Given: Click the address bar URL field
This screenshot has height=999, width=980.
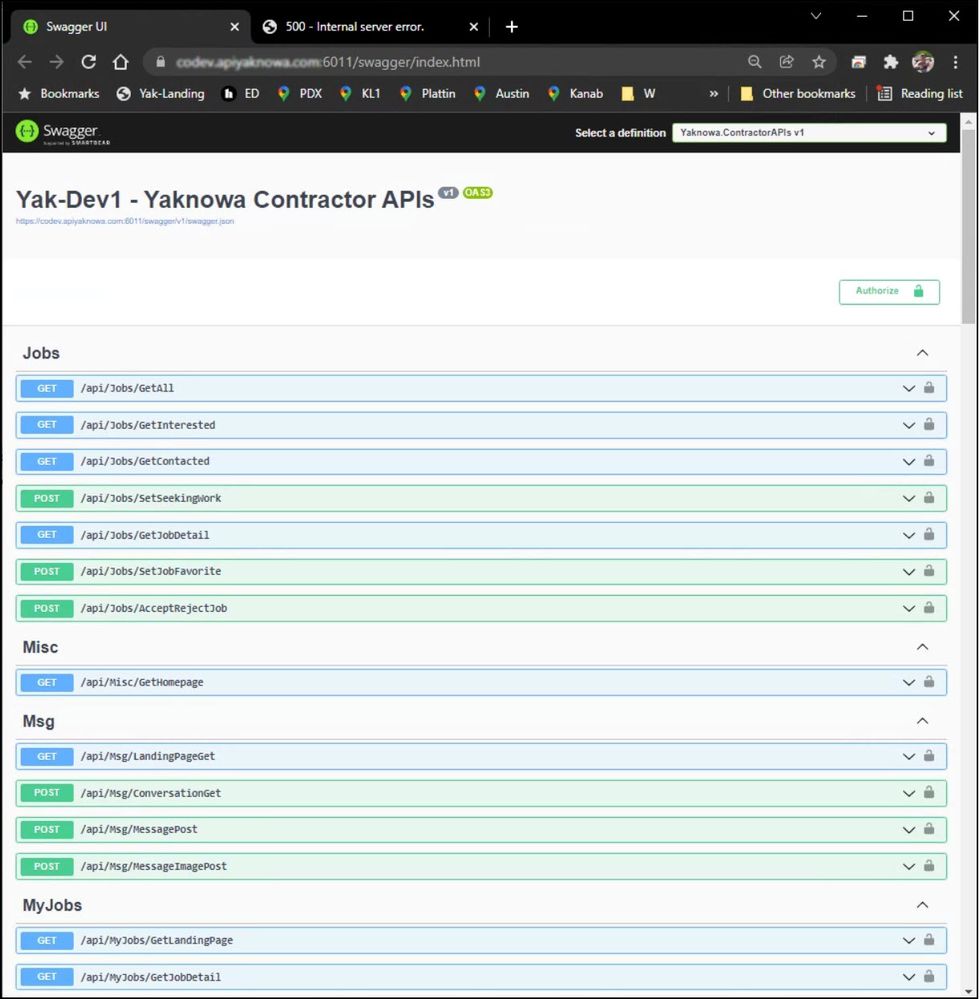Looking at the screenshot, I should coord(450,62).
